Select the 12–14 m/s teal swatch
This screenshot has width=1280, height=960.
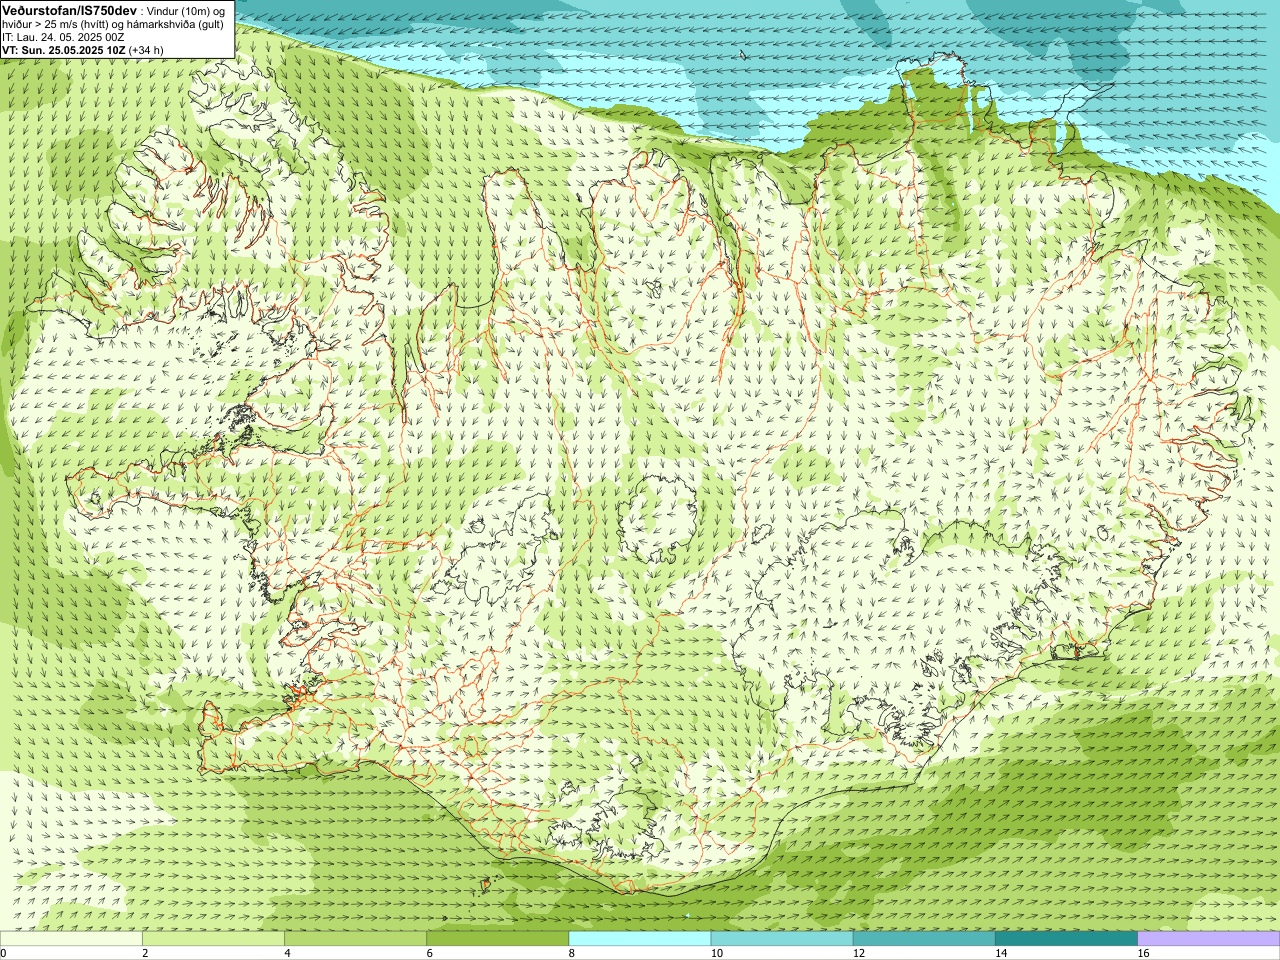click(x=924, y=939)
